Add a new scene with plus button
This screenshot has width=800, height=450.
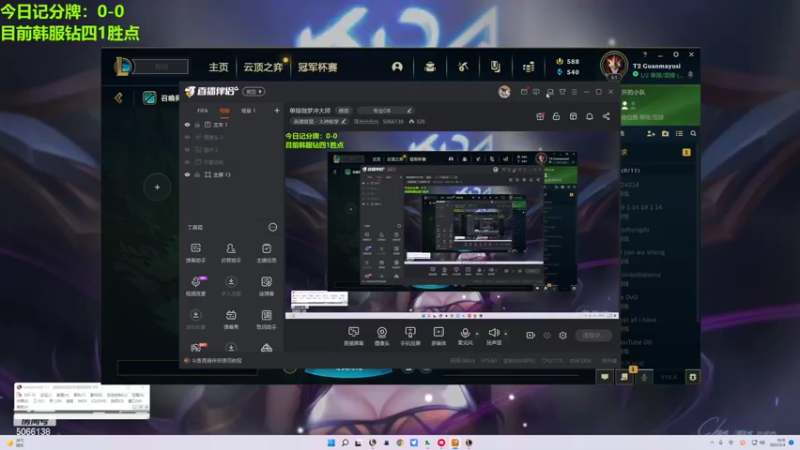tap(277, 111)
